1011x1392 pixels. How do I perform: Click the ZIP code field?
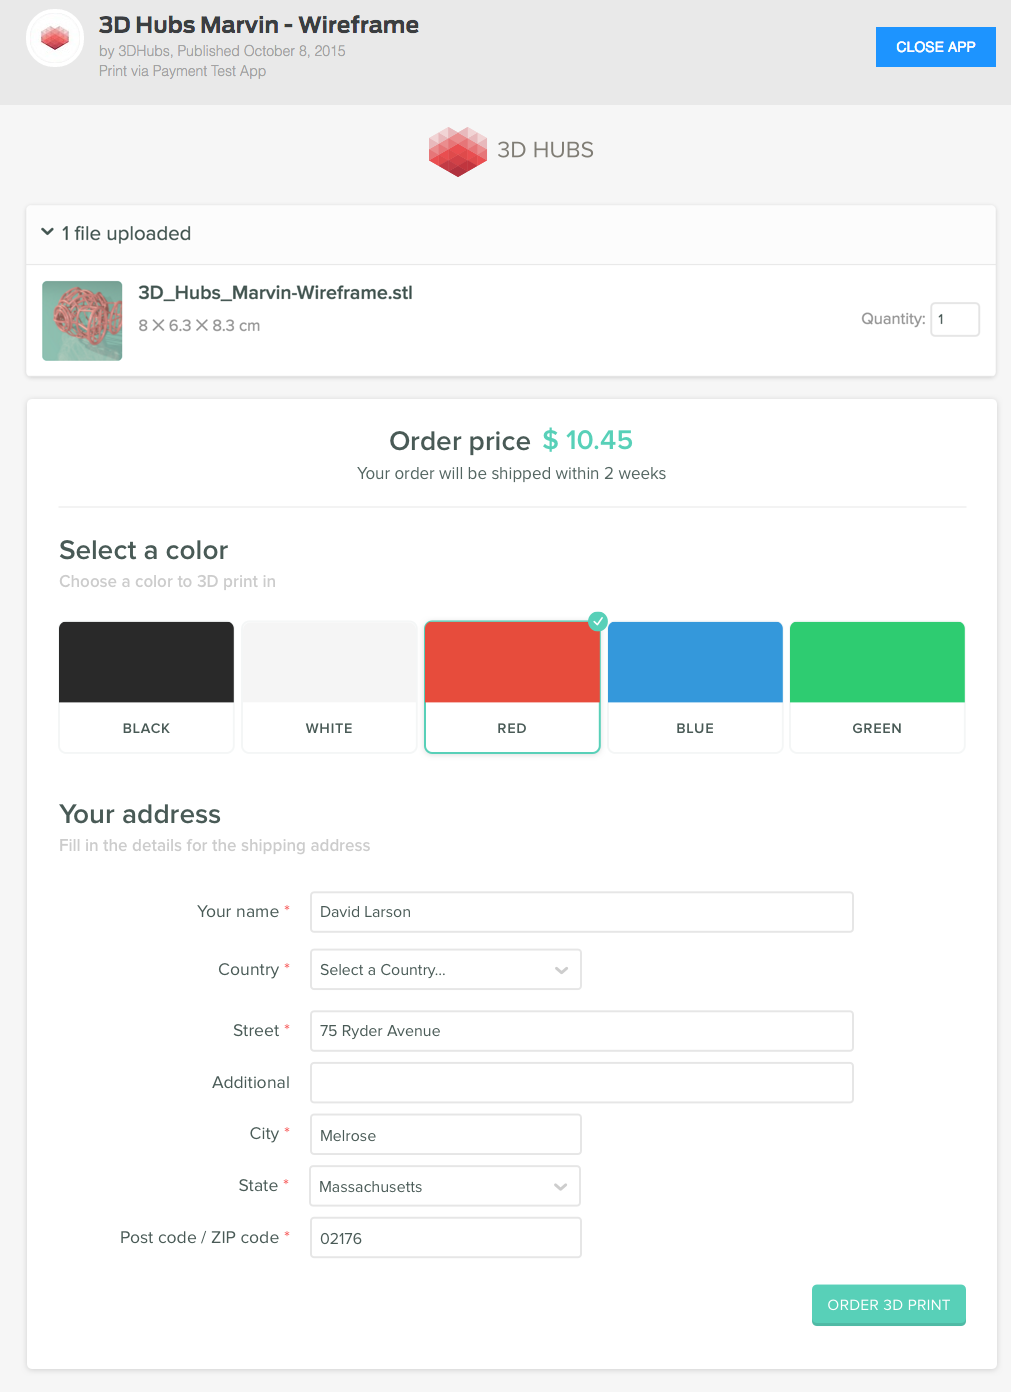445,1238
